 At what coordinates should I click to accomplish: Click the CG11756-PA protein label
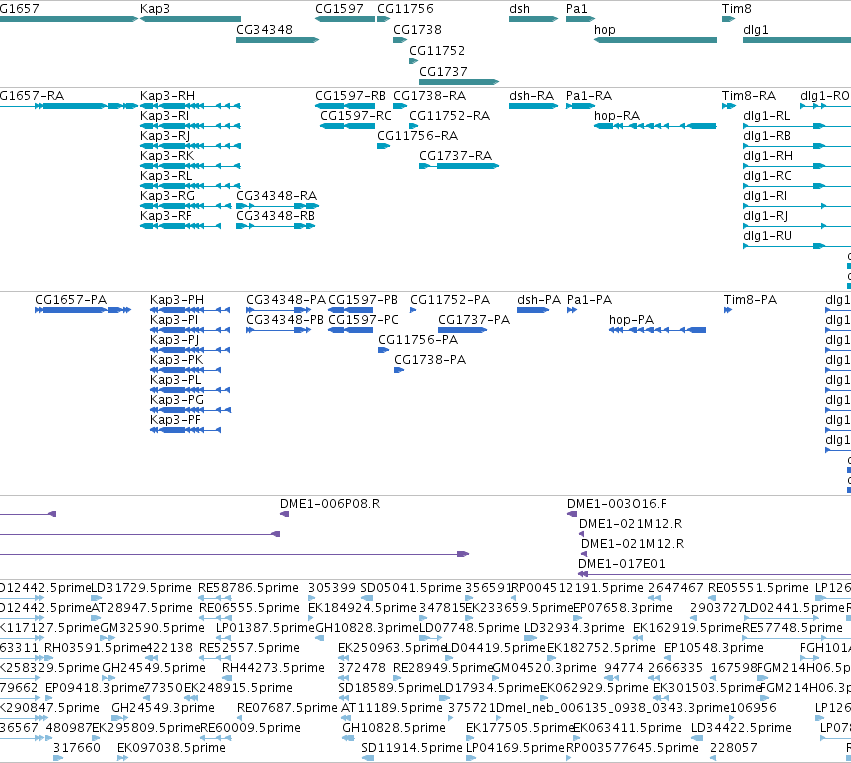(x=418, y=340)
